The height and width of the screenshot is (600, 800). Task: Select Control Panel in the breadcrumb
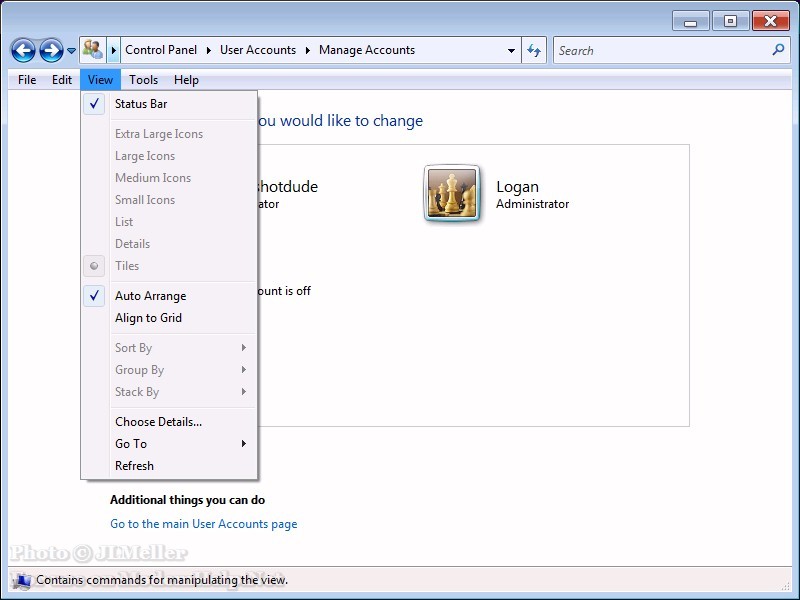(161, 50)
